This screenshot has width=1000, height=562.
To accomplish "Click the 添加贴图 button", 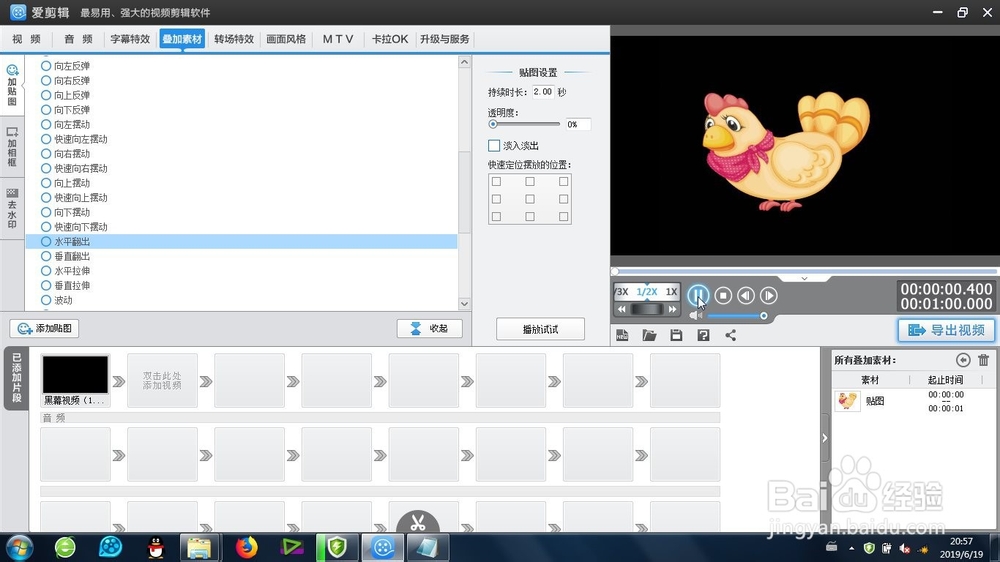I will [x=45, y=329].
